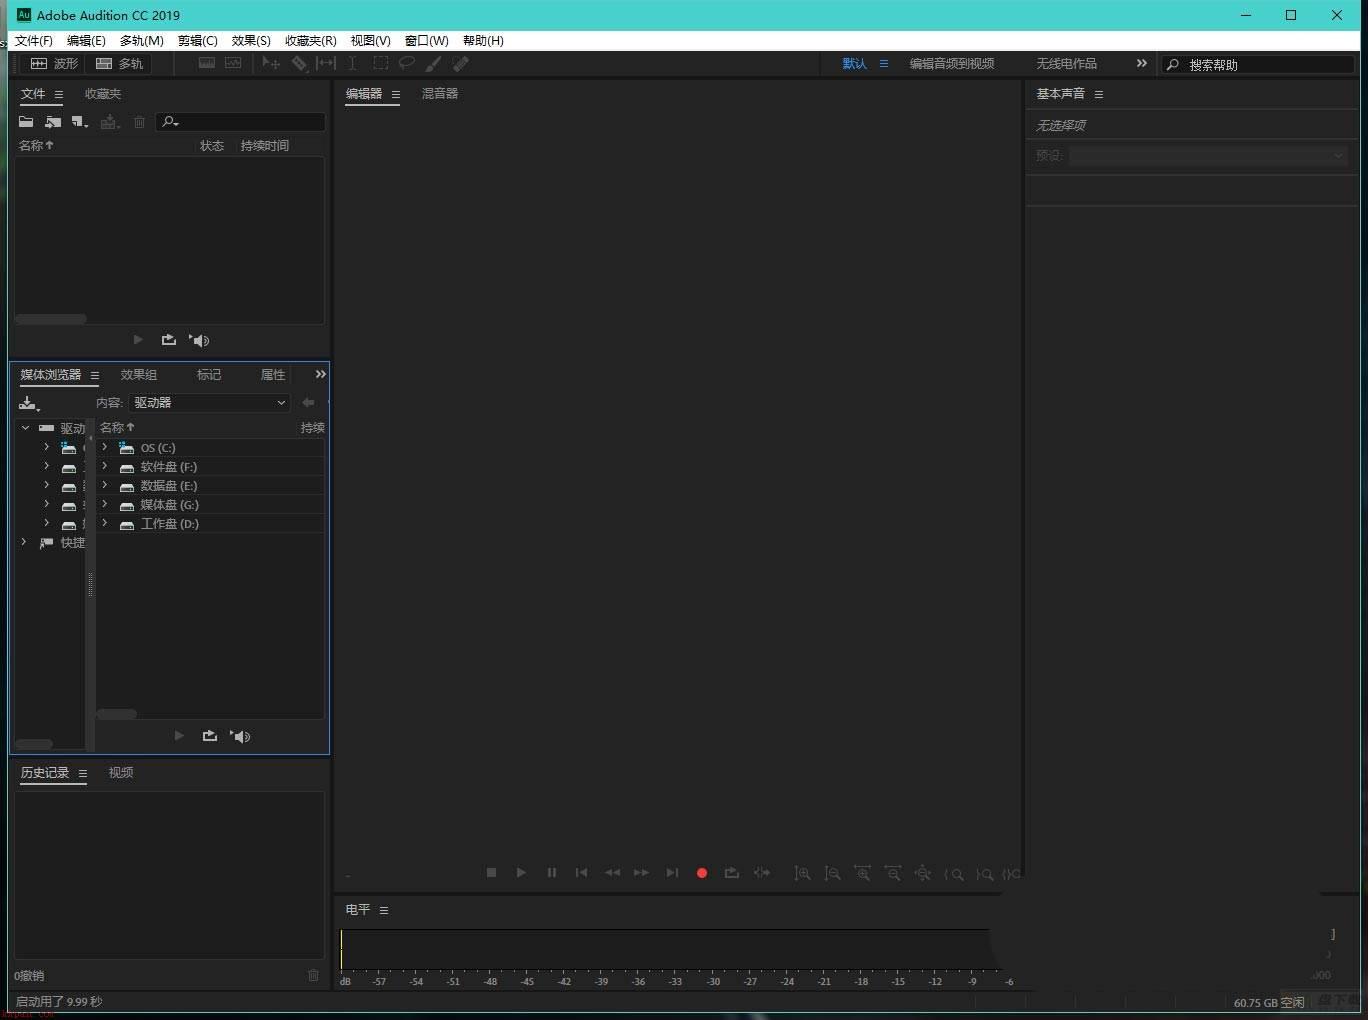Image resolution: width=1368 pixels, height=1020 pixels.
Task: Expand OS (C:) drive in Media Browser
Action: [104, 447]
